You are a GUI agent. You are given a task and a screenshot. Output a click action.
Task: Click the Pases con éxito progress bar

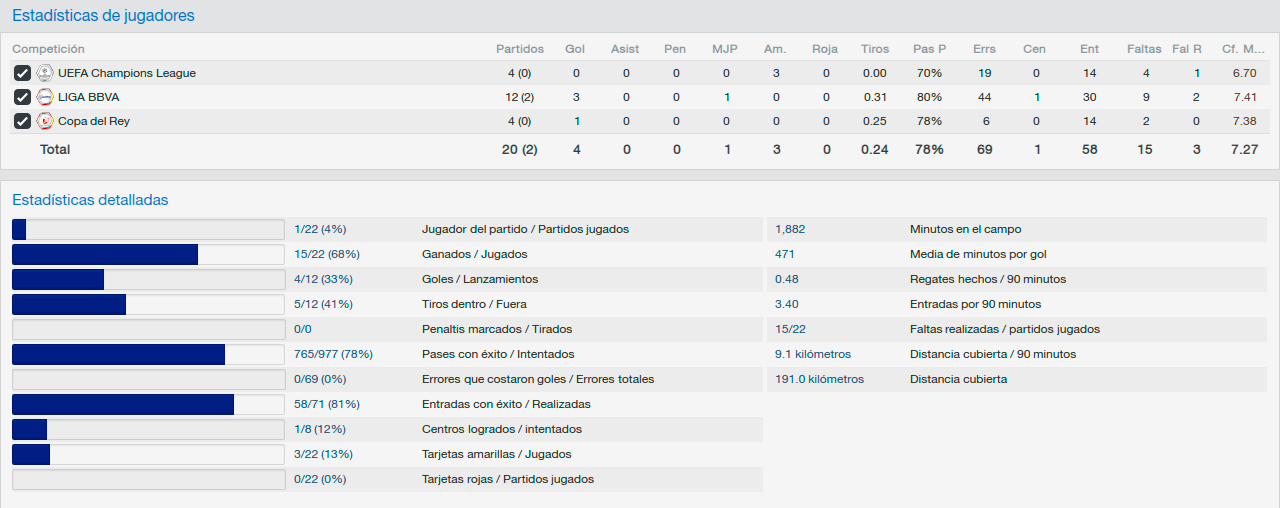pyautogui.click(x=148, y=354)
